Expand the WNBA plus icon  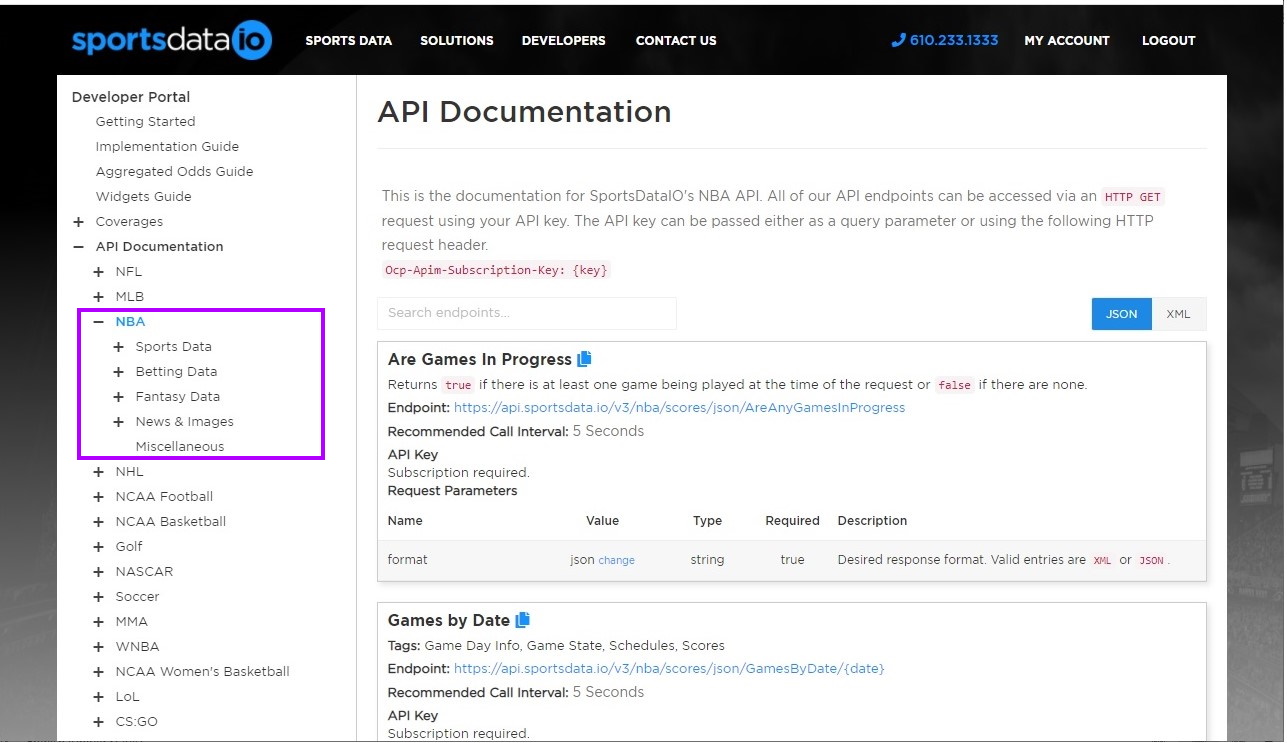(98, 647)
